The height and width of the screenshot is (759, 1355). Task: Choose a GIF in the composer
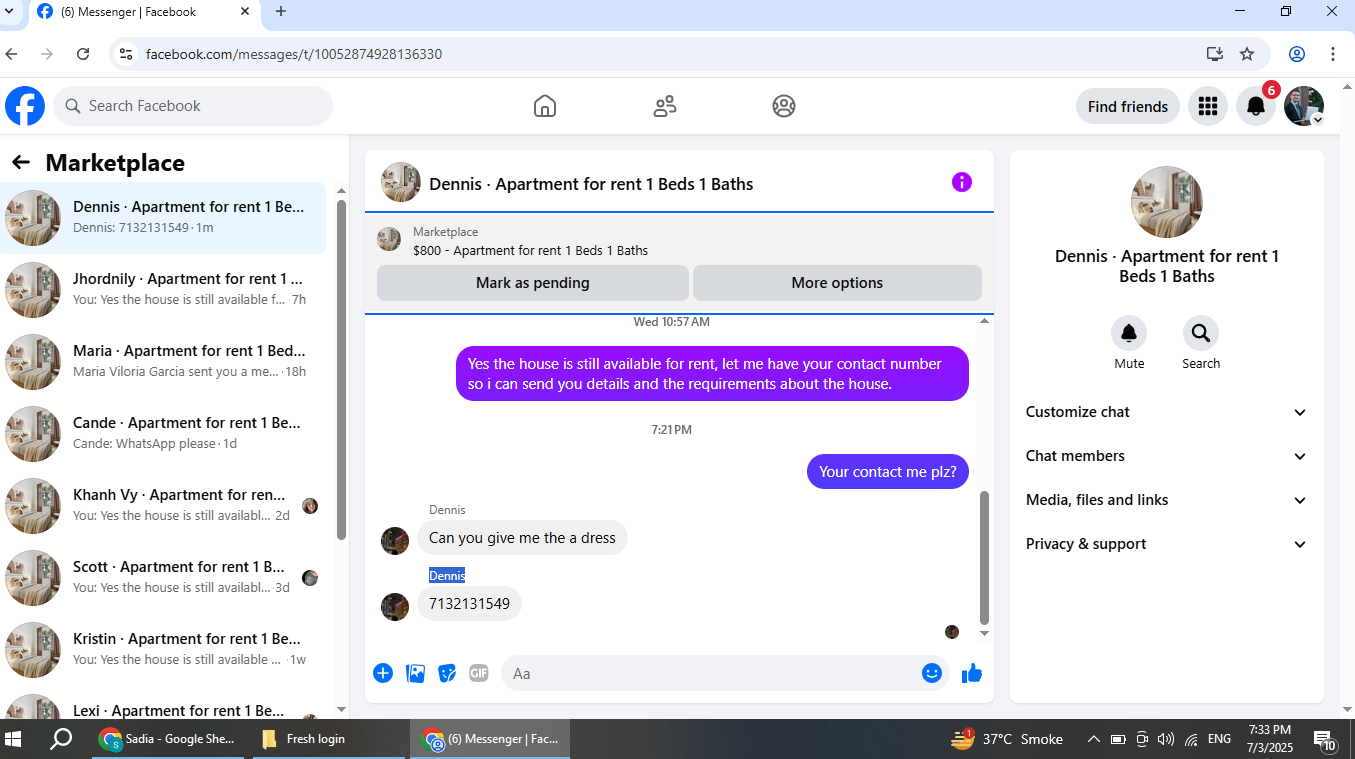click(479, 673)
